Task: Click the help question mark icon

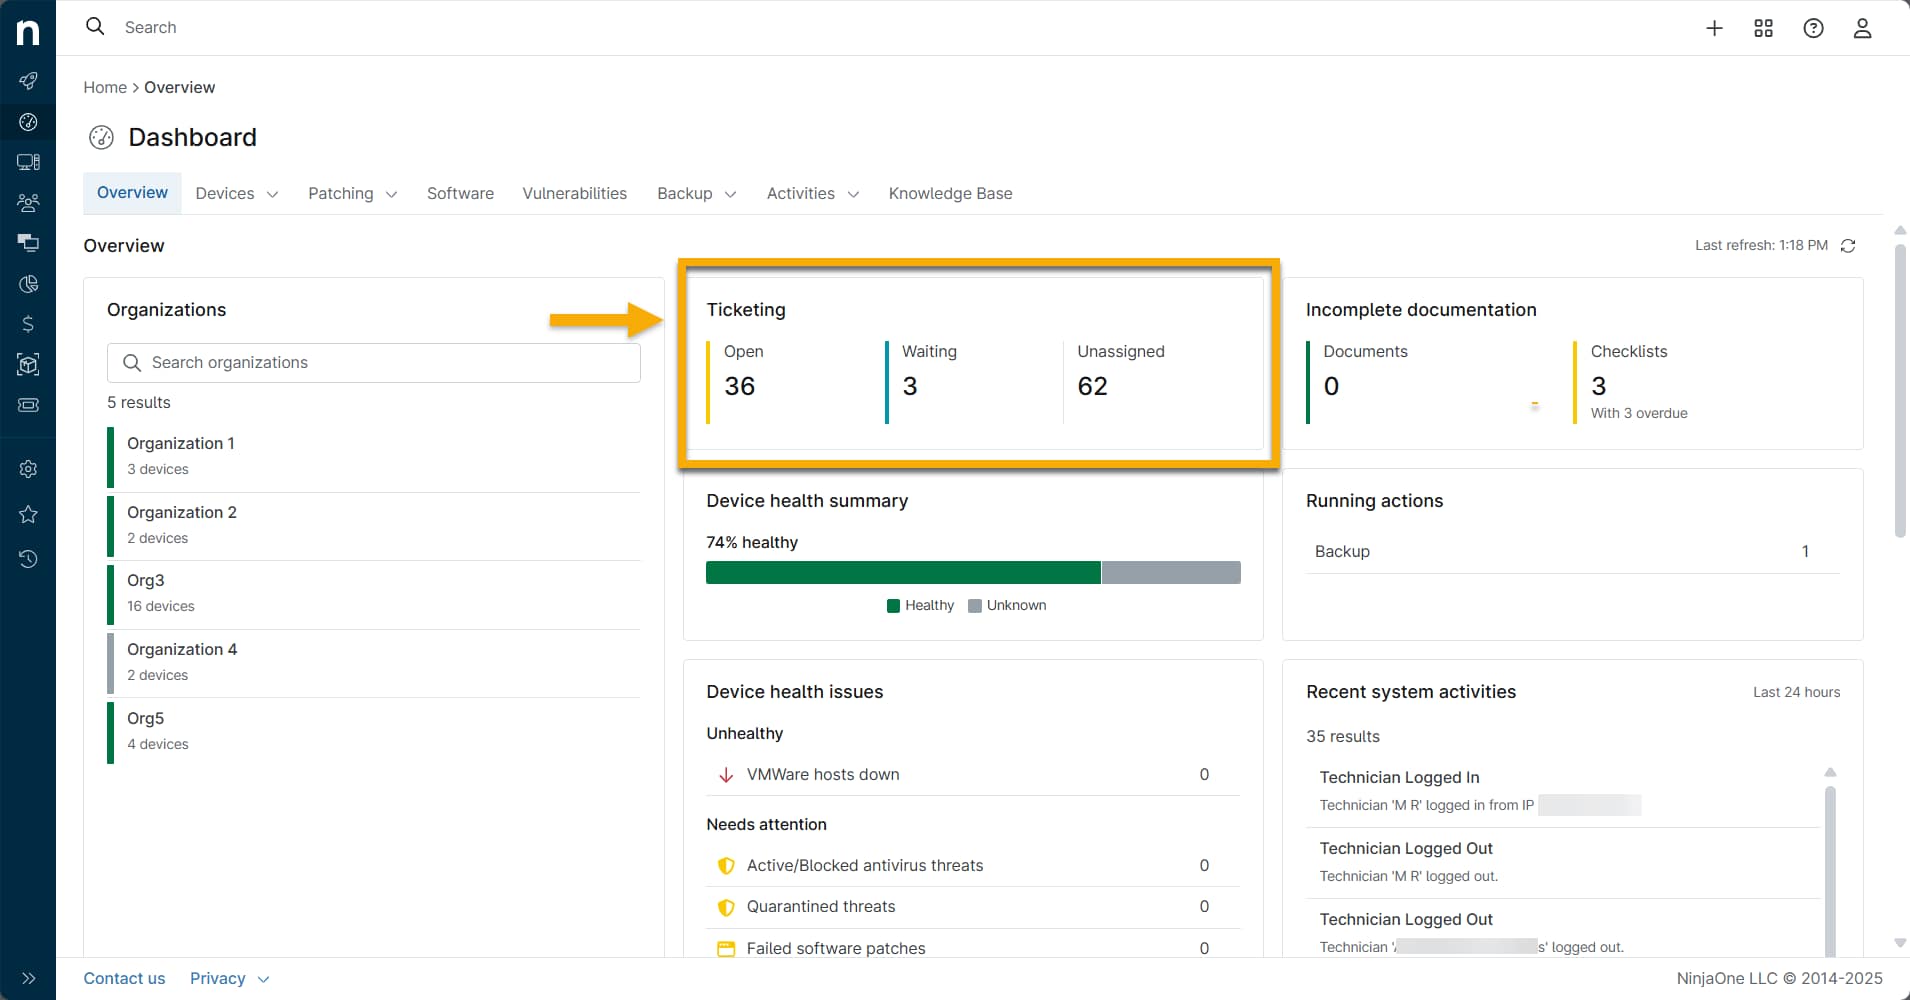Action: click(x=1813, y=28)
